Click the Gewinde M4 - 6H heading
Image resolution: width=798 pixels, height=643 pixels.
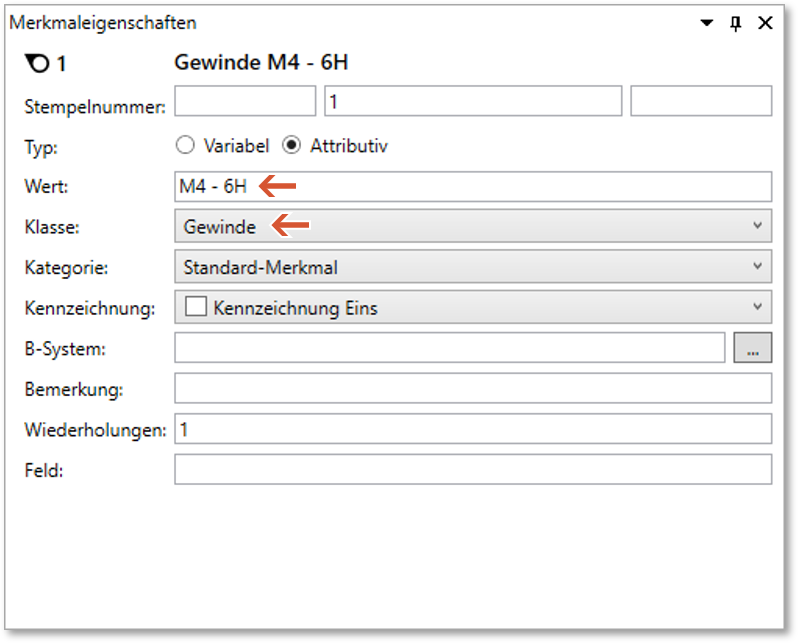tap(261, 64)
